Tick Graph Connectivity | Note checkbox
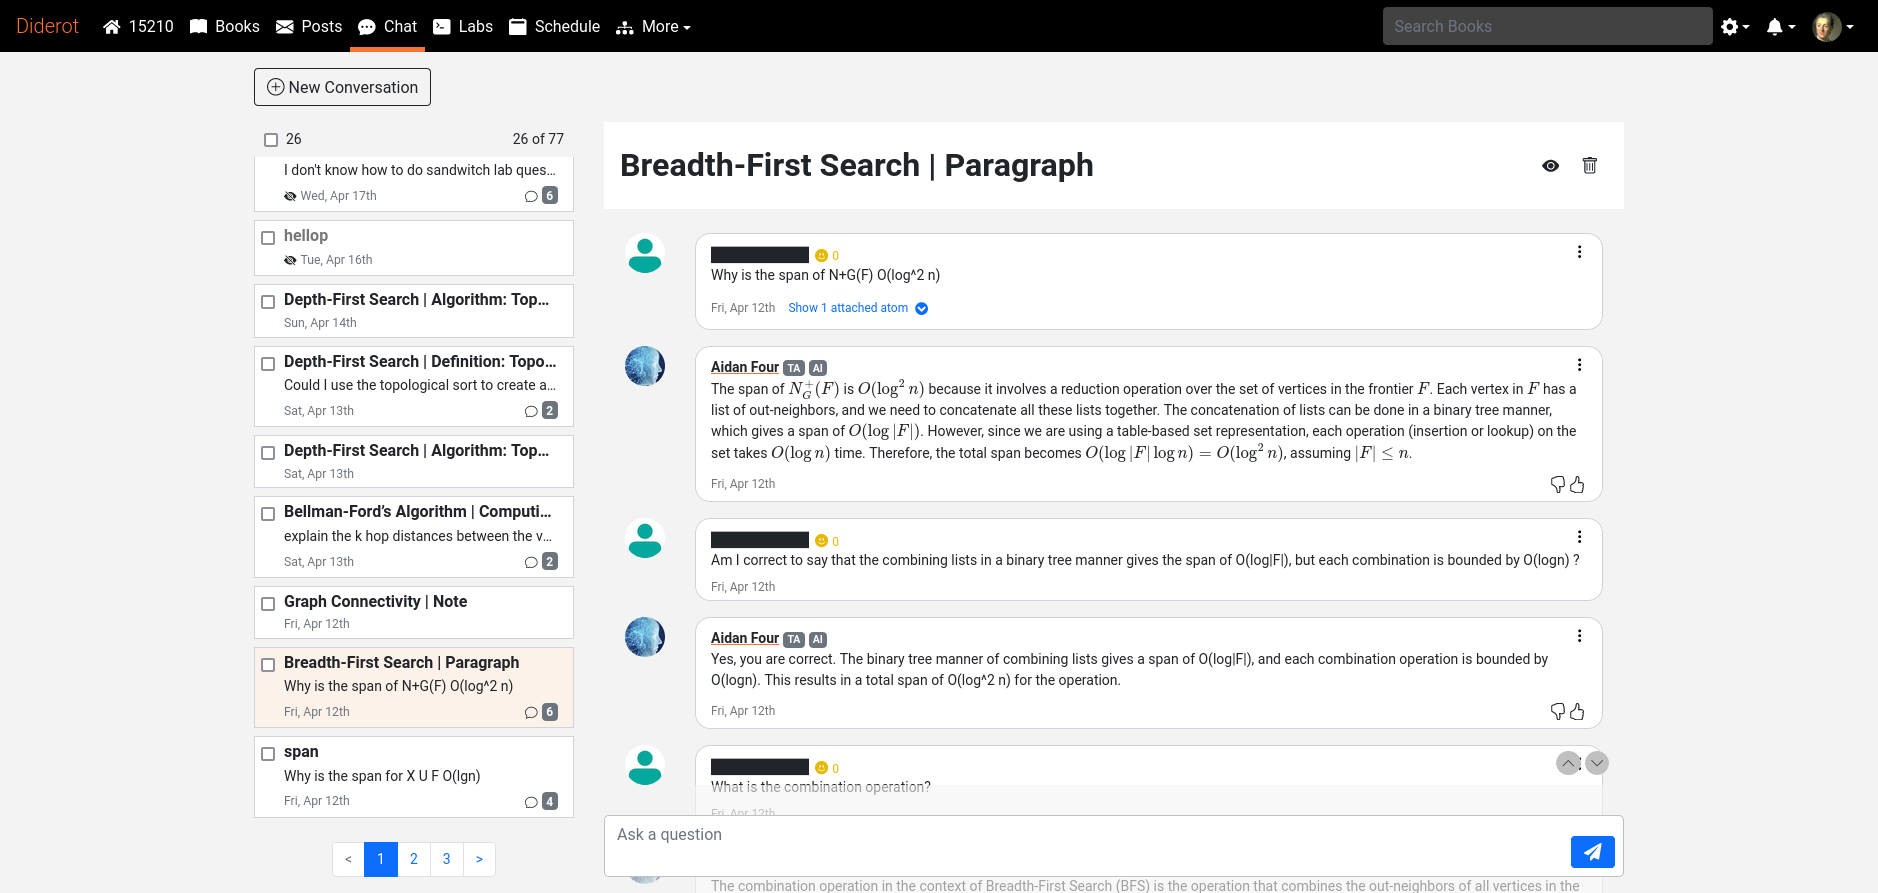The width and height of the screenshot is (1878, 893). pyautogui.click(x=268, y=604)
